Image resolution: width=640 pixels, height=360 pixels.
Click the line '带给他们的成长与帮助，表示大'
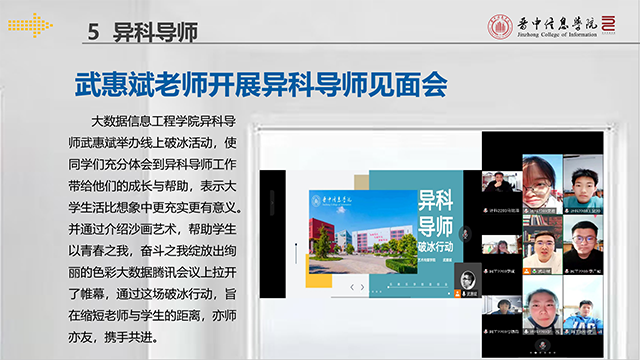click(152, 186)
